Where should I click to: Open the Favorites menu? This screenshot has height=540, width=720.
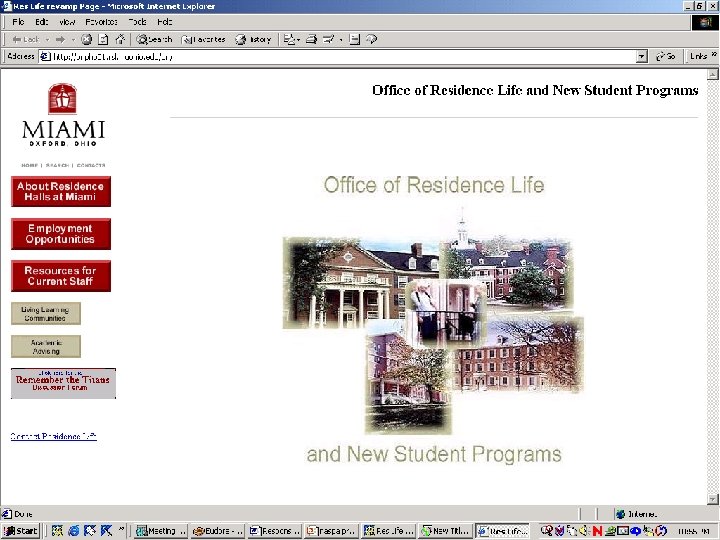pyautogui.click(x=101, y=22)
